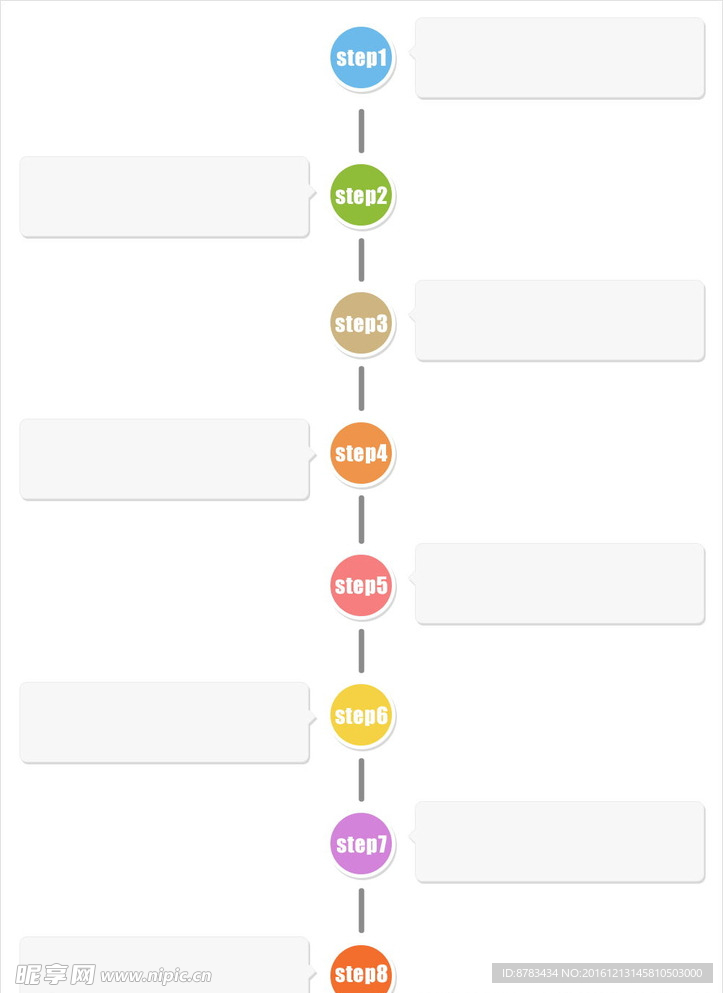The width and height of the screenshot is (723, 993).
Task: Select the text box next to step7
Action: [x=560, y=841]
